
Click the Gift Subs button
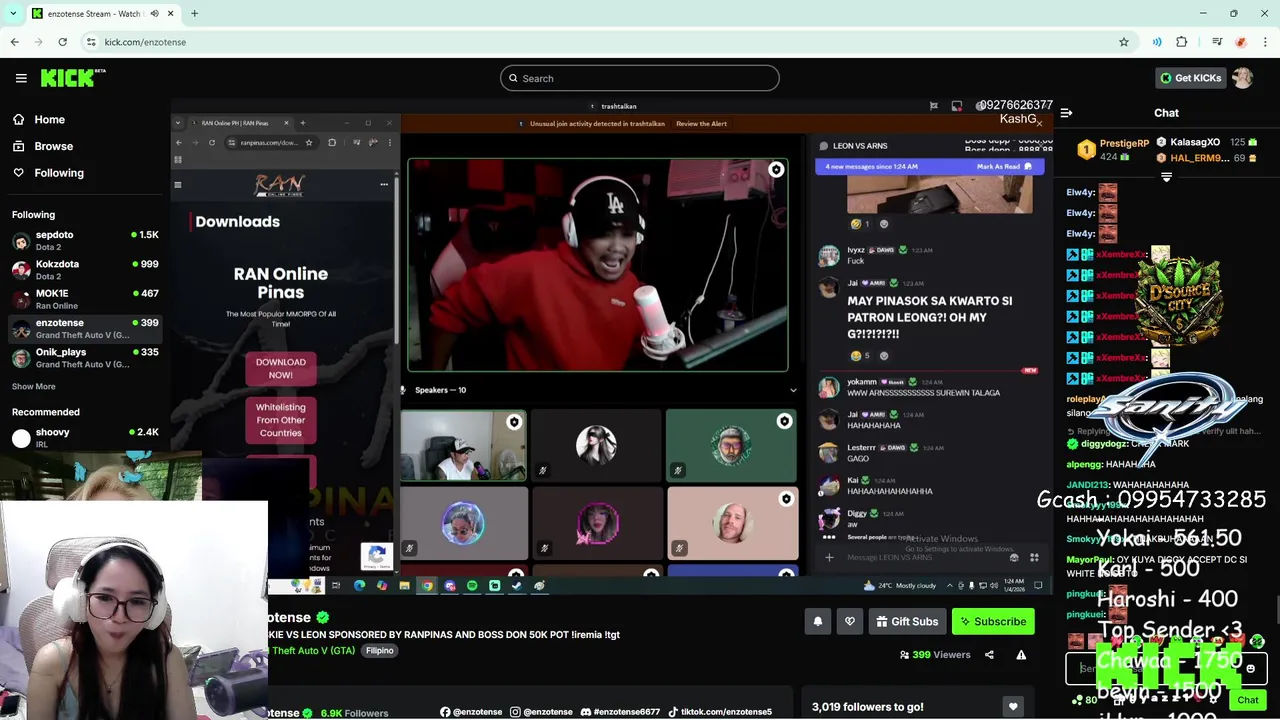(906, 622)
